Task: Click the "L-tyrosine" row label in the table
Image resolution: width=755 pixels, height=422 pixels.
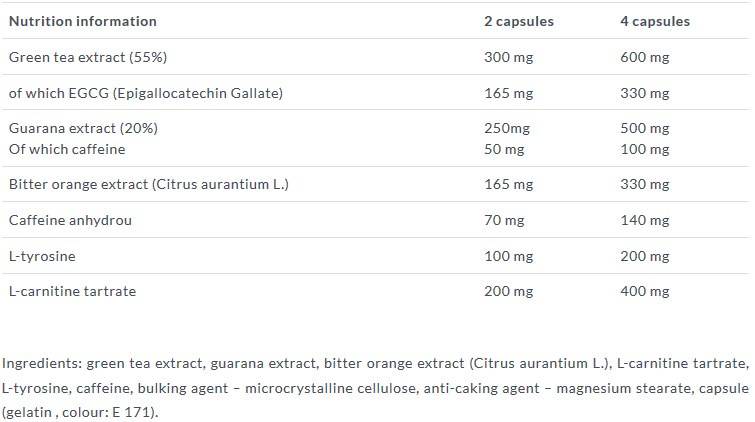Action: pyautogui.click(x=42, y=256)
